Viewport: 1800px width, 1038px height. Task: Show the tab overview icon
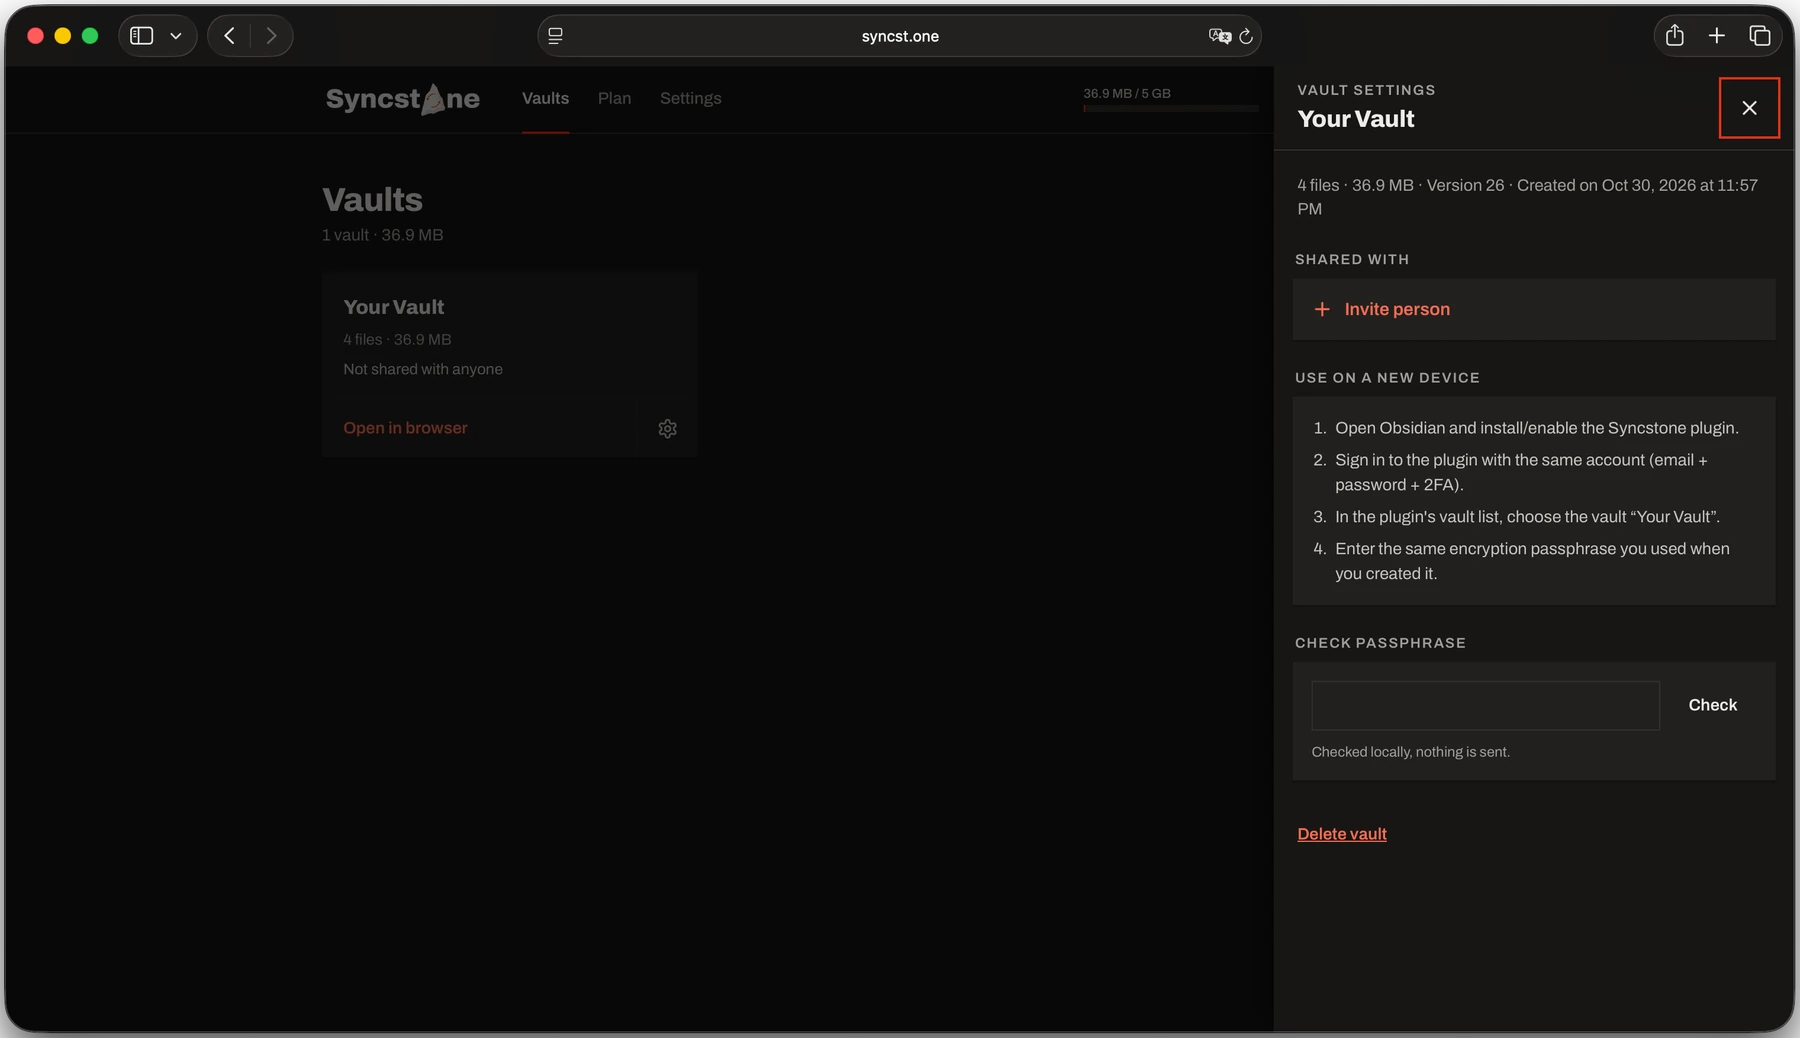[1760, 36]
